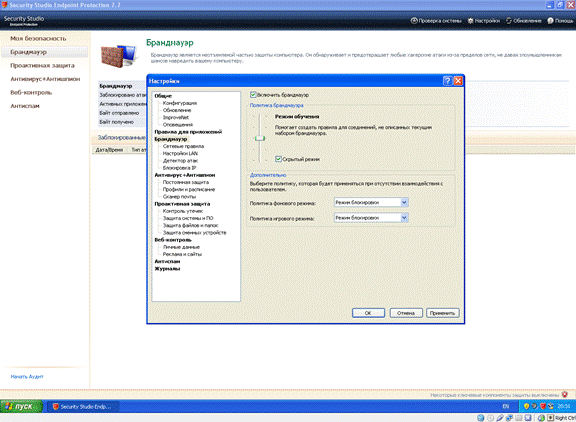Image resolution: width=576 pixels, height=422 pixels.
Task: Click the yellow shield tray icon
Action: tap(526, 406)
